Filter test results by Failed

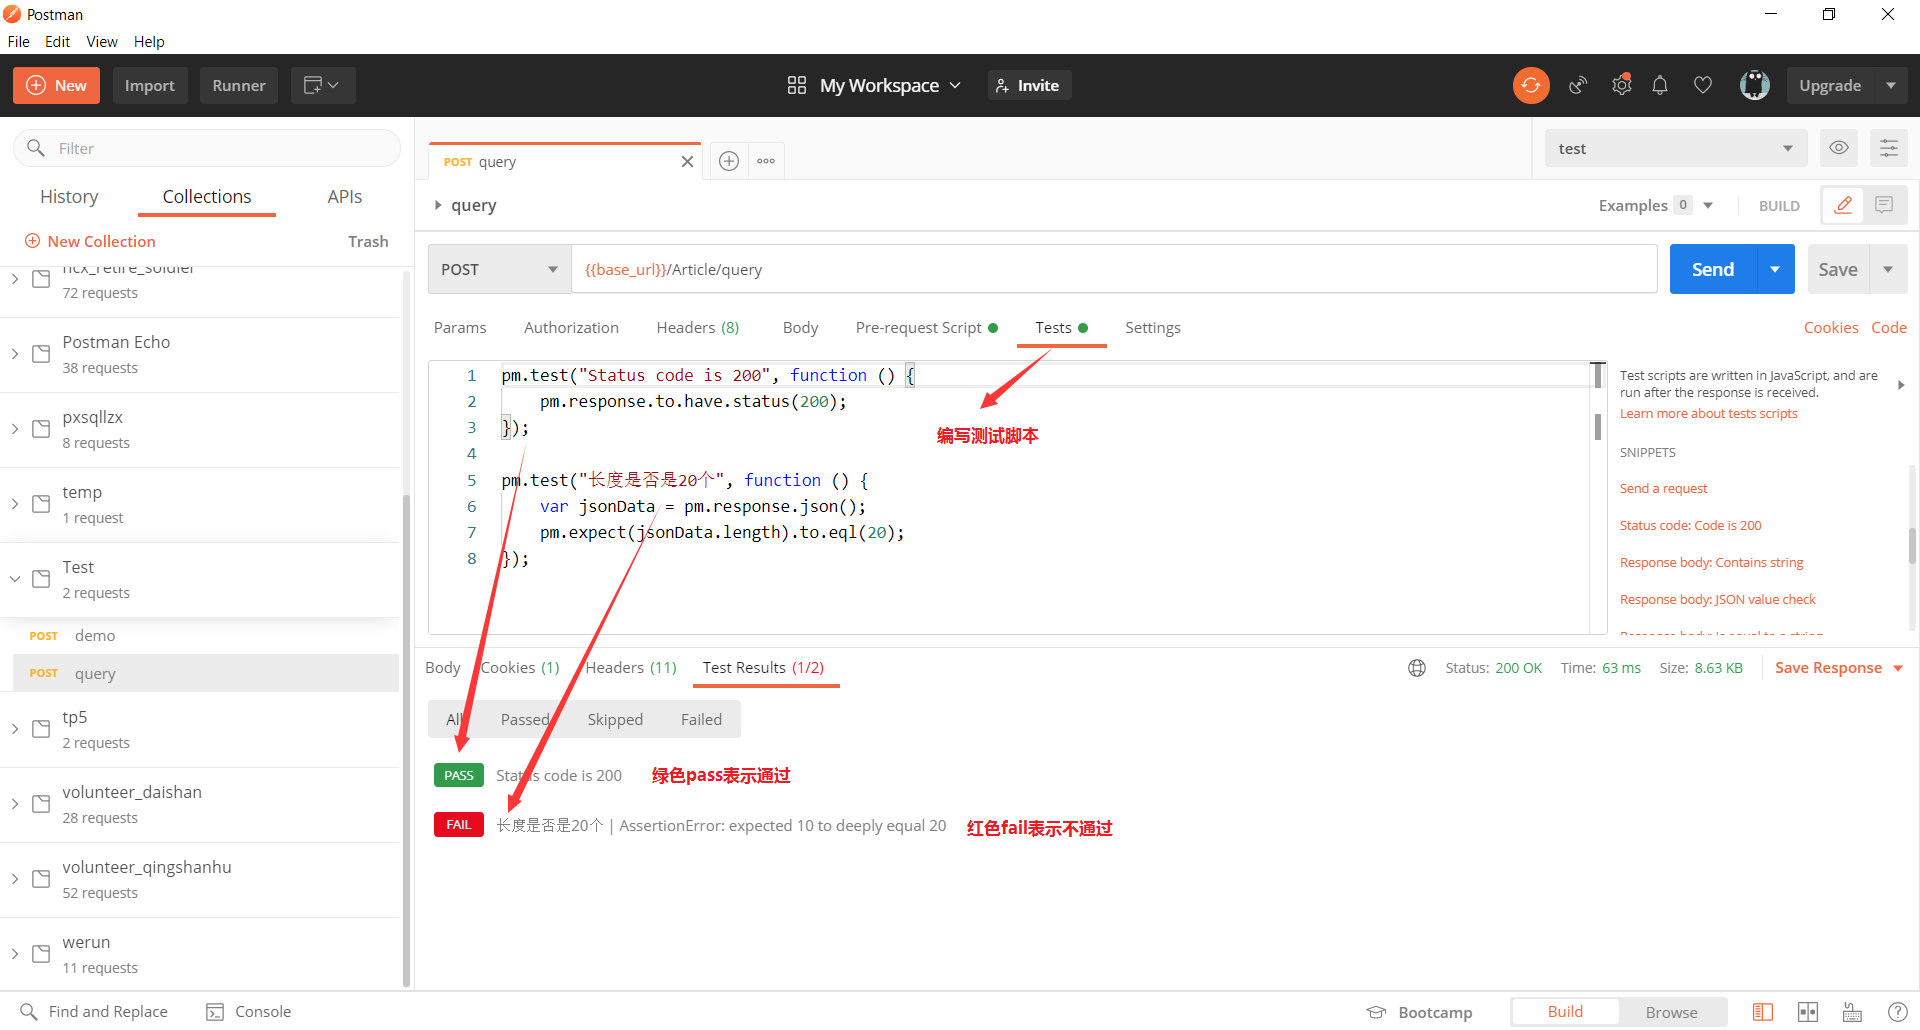pos(701,720)
